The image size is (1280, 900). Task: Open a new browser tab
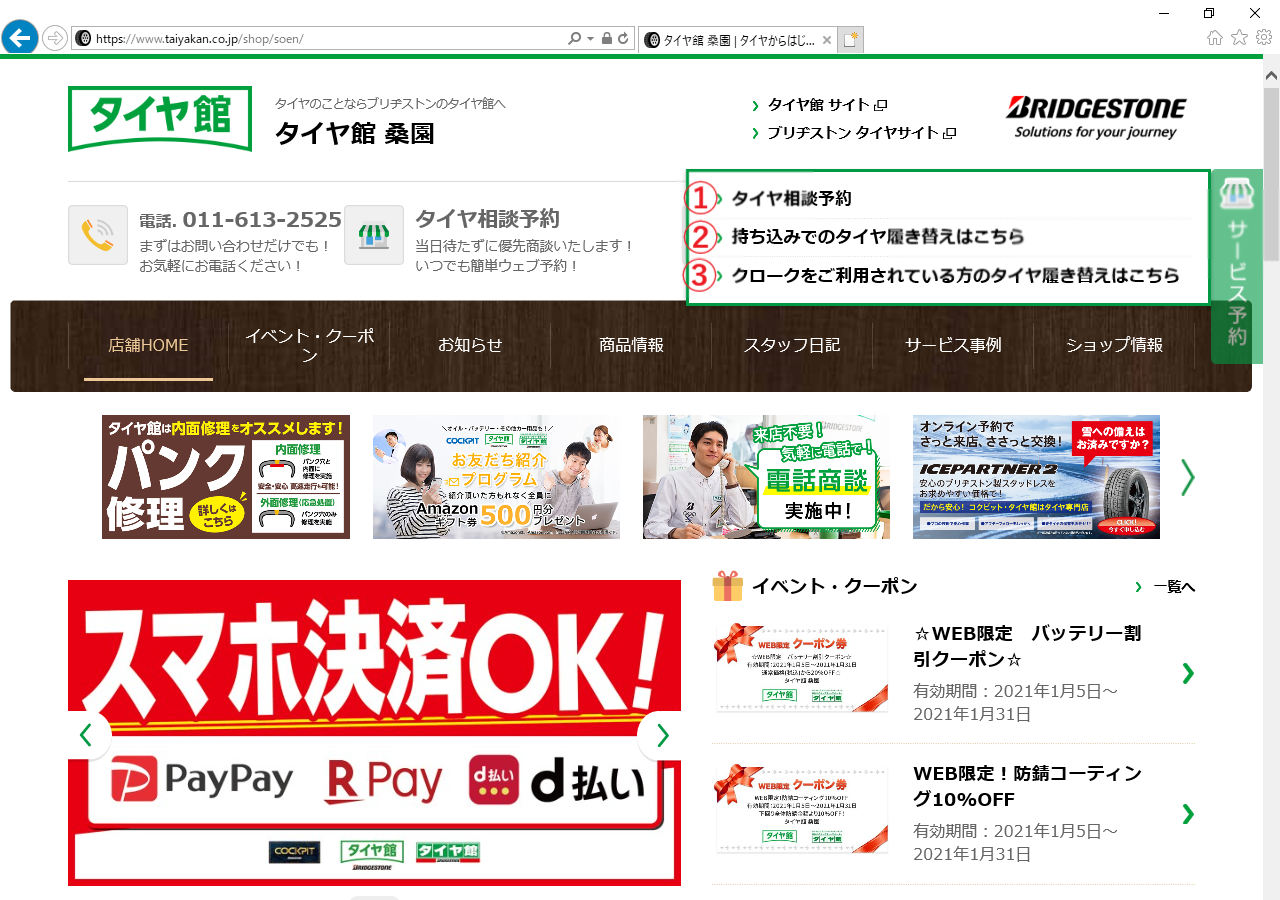[850, 40]
